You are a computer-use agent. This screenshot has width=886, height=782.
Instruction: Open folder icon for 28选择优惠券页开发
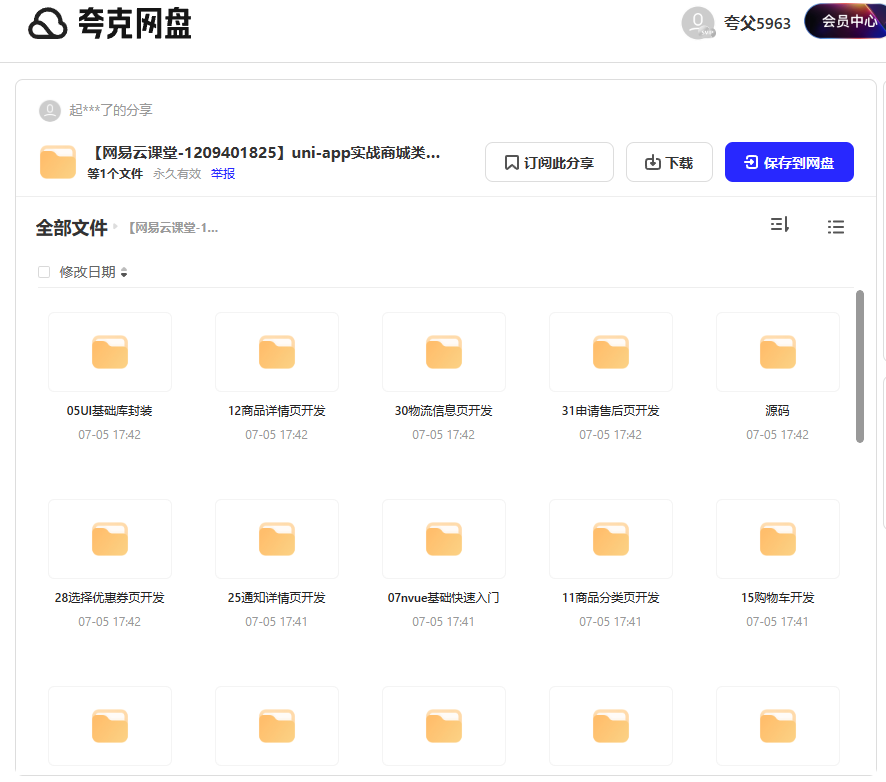click(x=110, y=539)
